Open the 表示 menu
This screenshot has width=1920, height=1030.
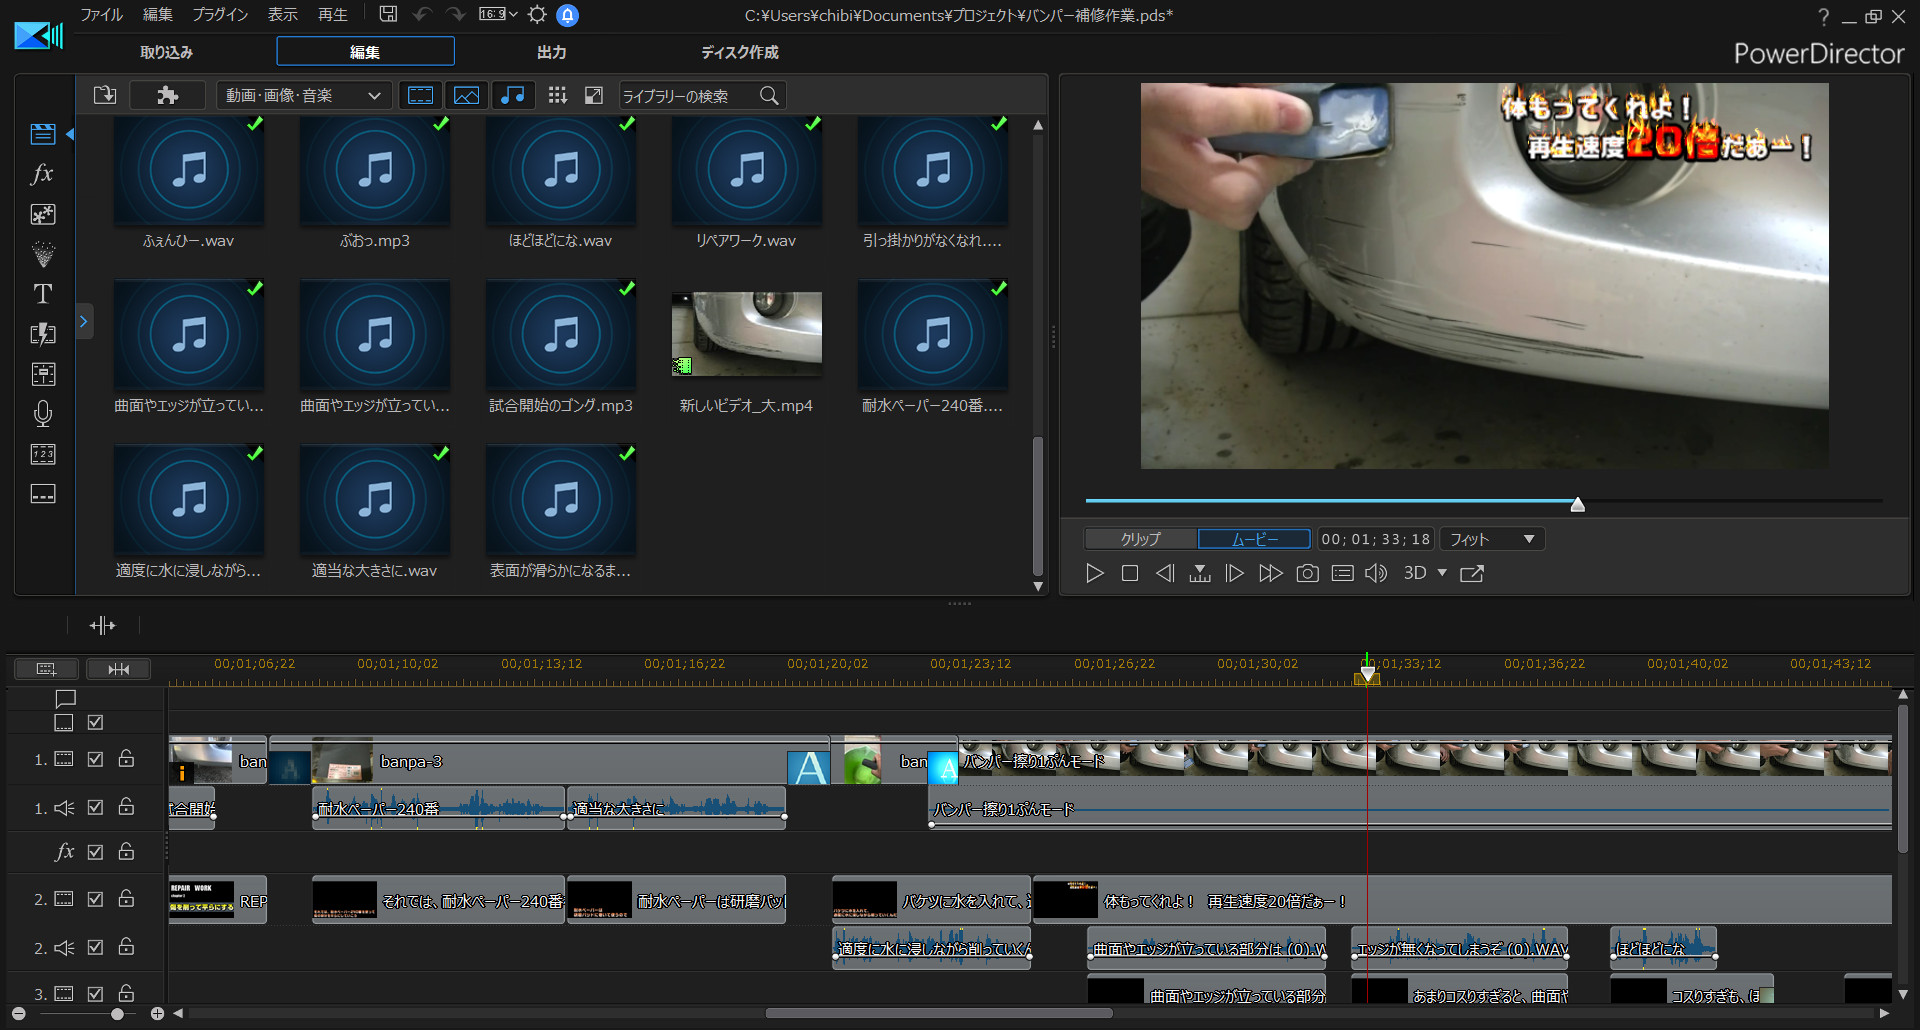point(282,14)
